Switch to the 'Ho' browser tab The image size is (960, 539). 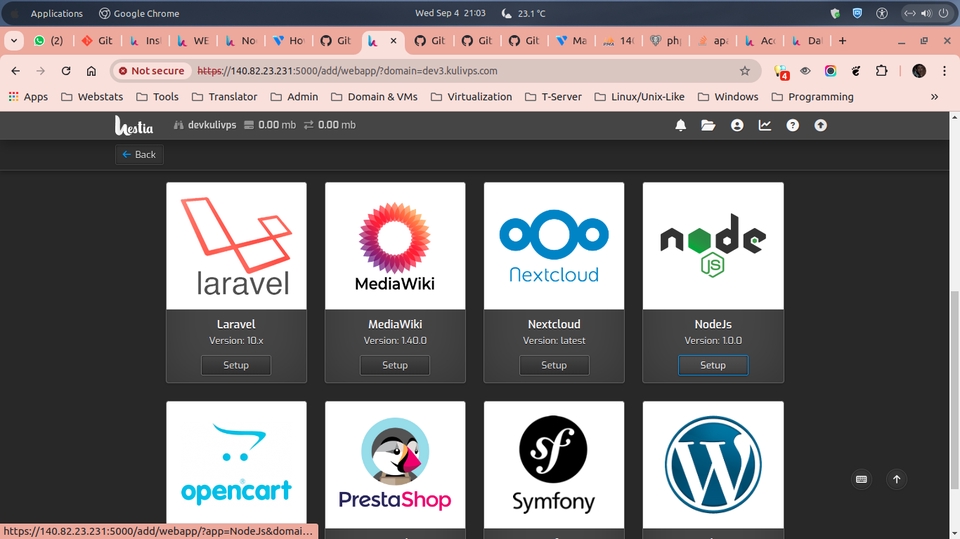[290, 41]
